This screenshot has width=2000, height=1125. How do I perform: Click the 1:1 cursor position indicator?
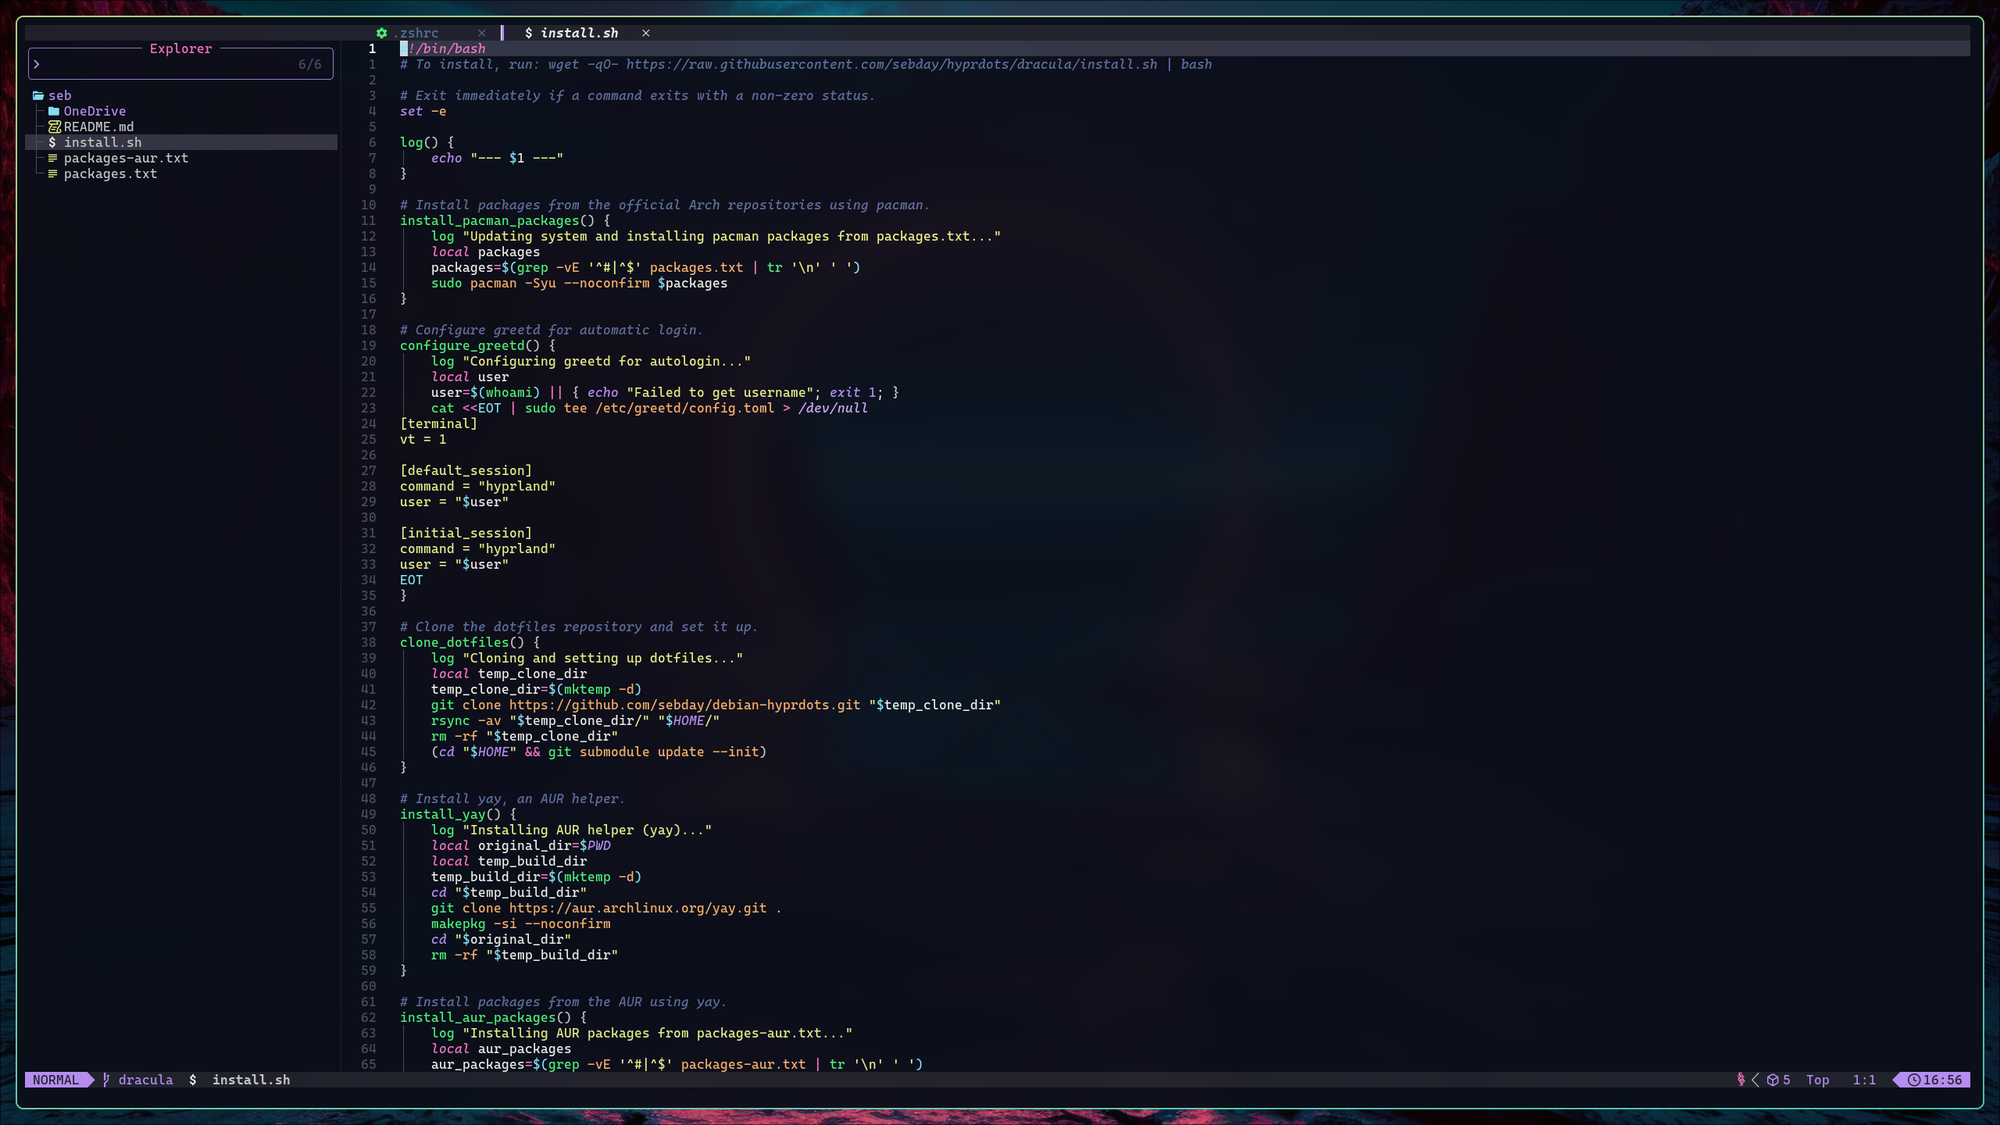point(1863,1080)
